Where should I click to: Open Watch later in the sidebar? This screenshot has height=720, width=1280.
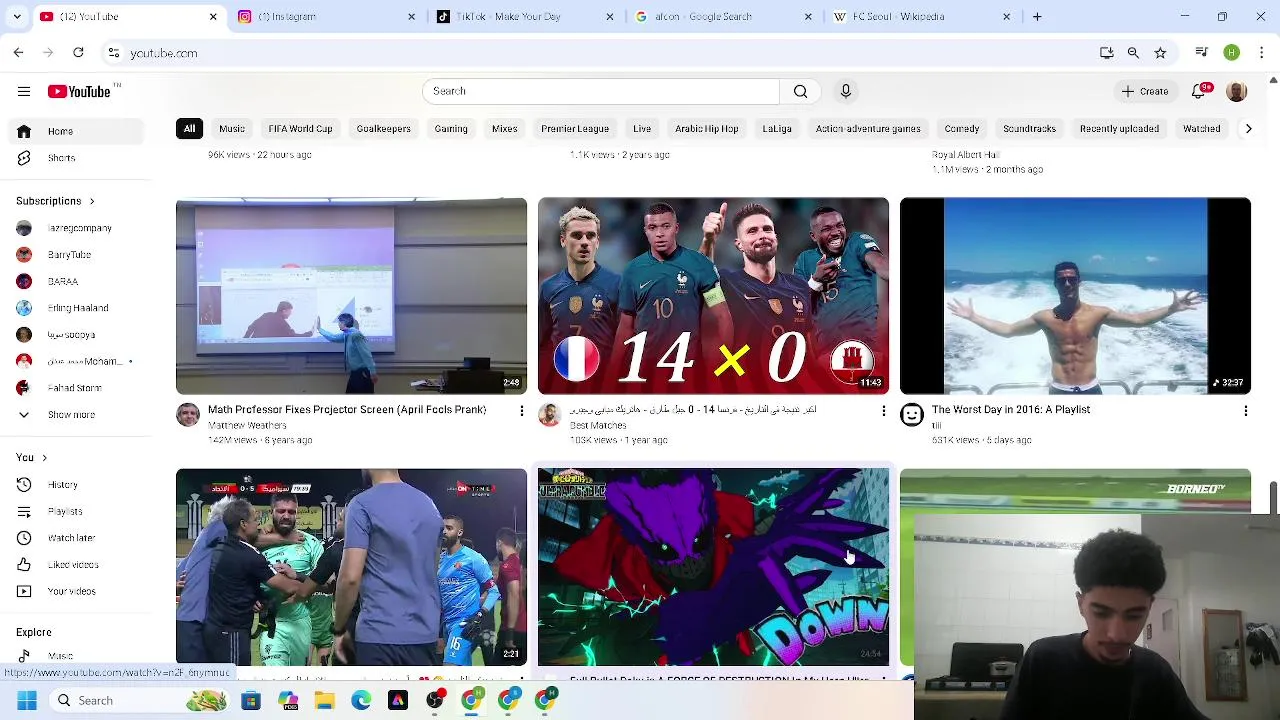click(75, 538)
